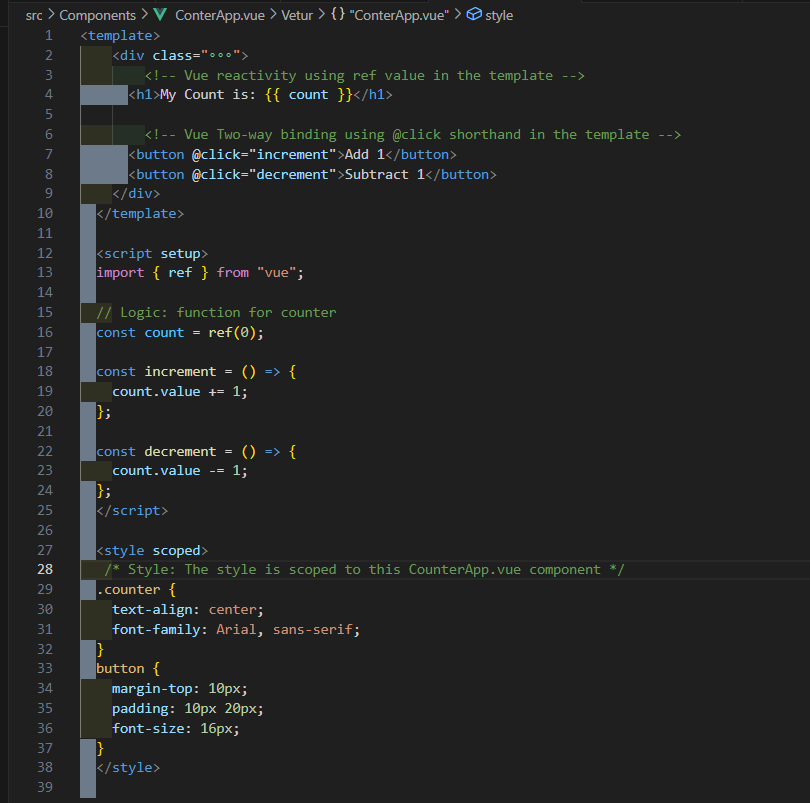Click highlighted line number 28
This screenshot has width=810, height=803.
pyautogui.click(x=45, y=569)
